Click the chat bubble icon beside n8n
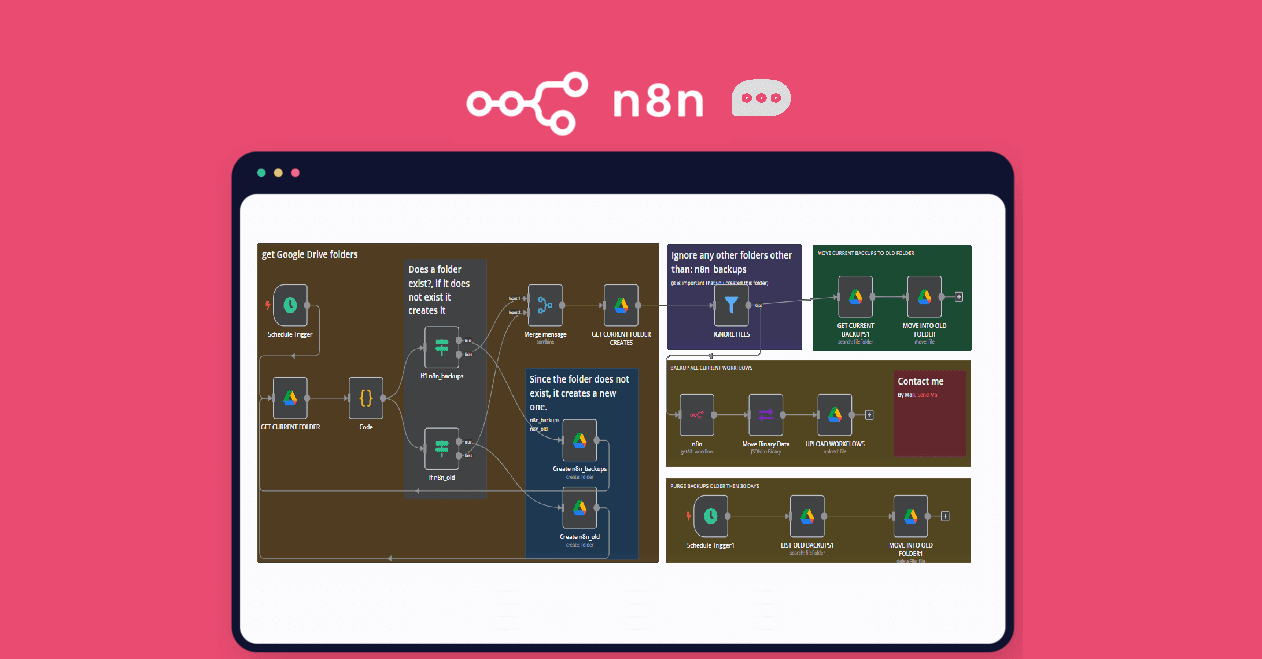1262x659 pixels. click(761, 99)
